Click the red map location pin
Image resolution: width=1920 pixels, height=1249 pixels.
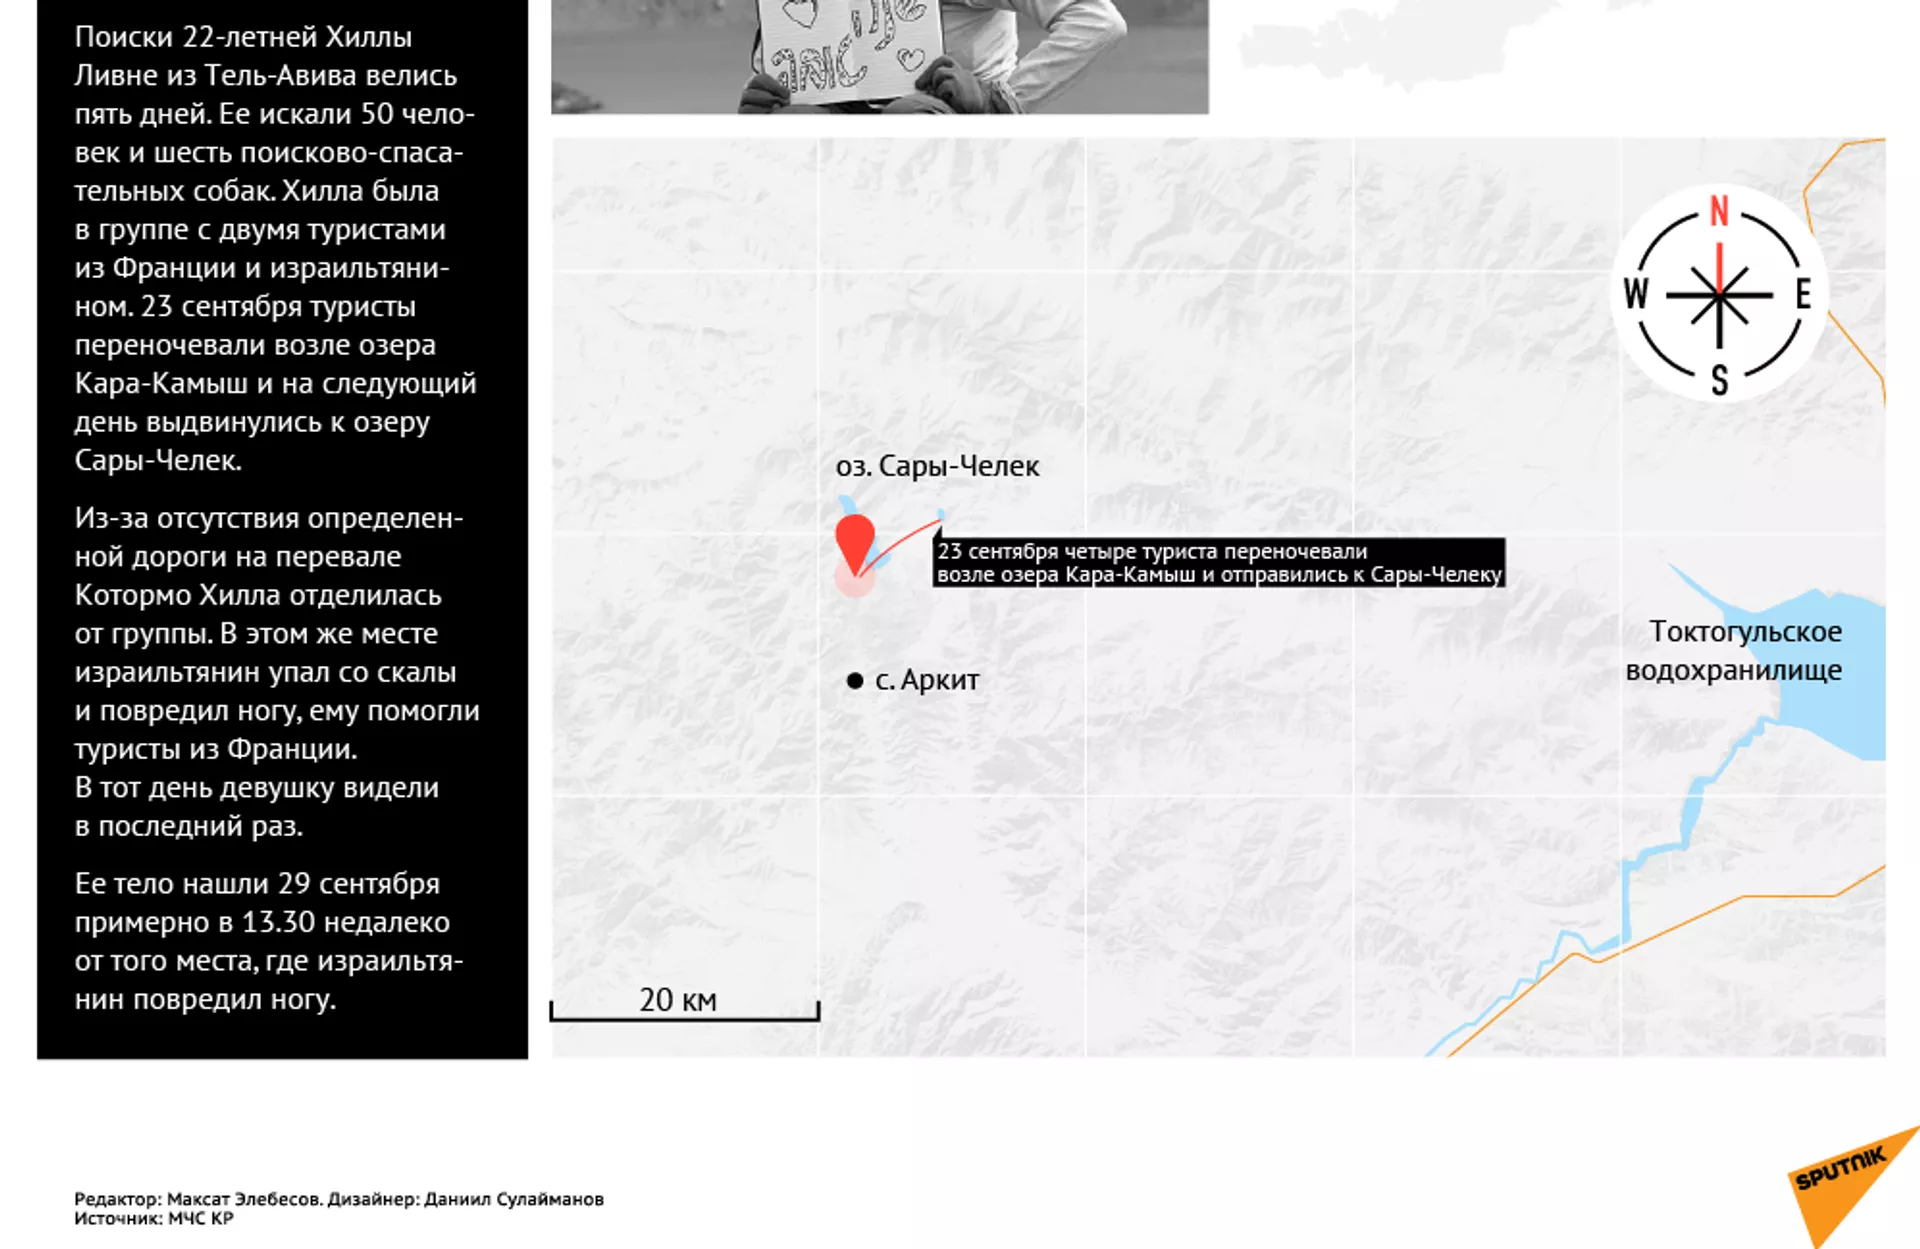click(x=854, y=540)
